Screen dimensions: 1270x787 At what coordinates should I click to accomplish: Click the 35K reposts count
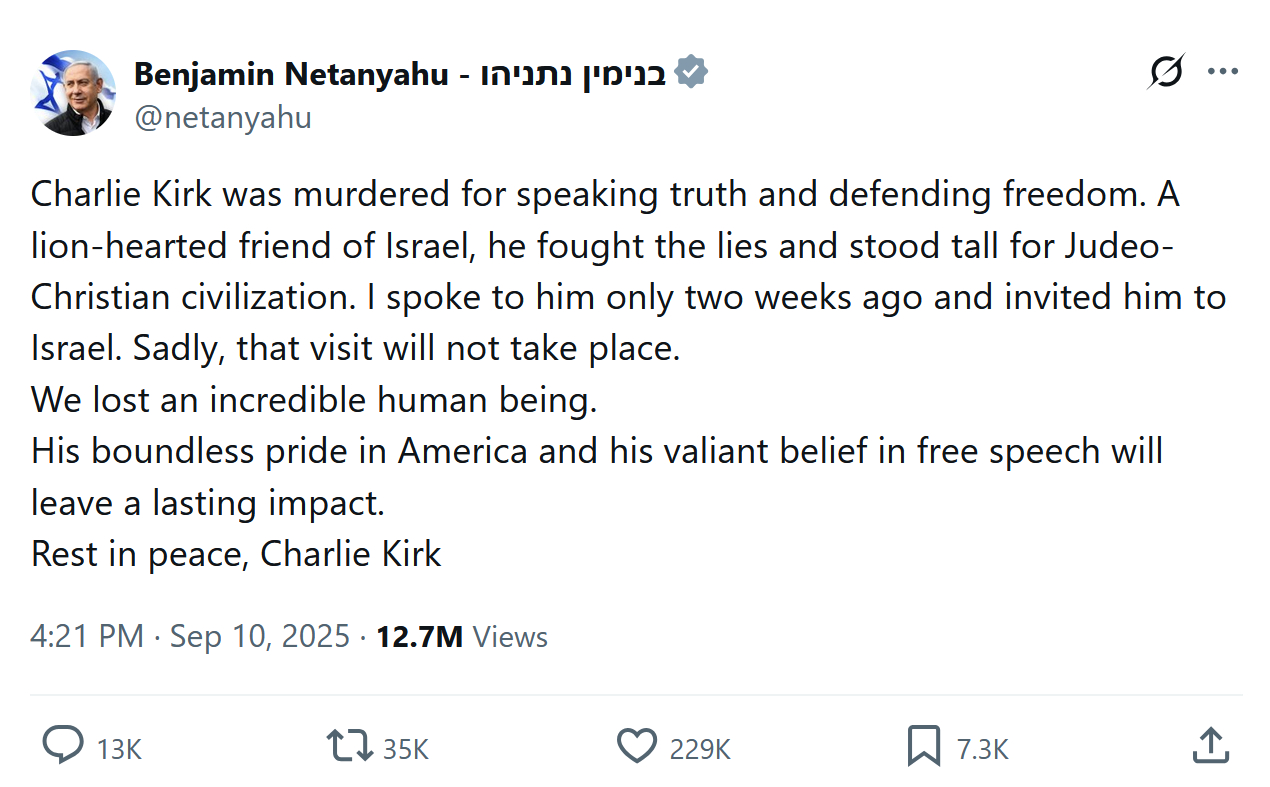(405, 749)
